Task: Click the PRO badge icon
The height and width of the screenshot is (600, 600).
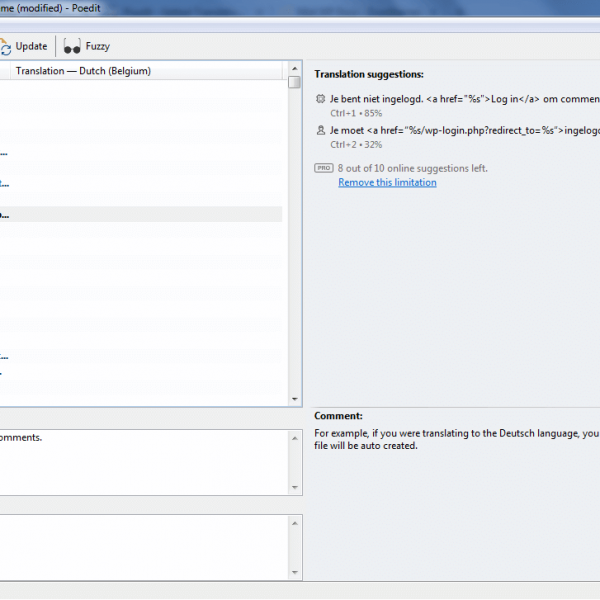Action: pos(324,168)
